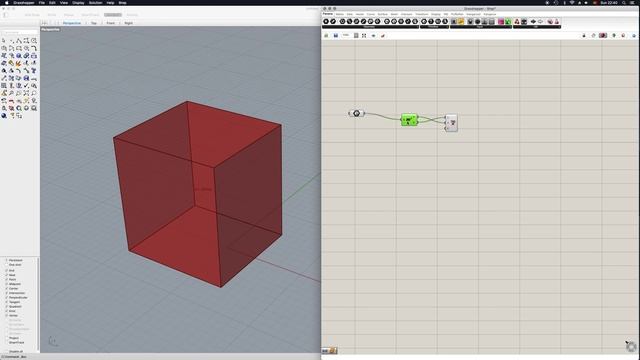Image resolution: width=640 pixels, height=360 pixels.
Task: Toggle Planar in Rhino toolbar
Action: click(x=69, y=15)
